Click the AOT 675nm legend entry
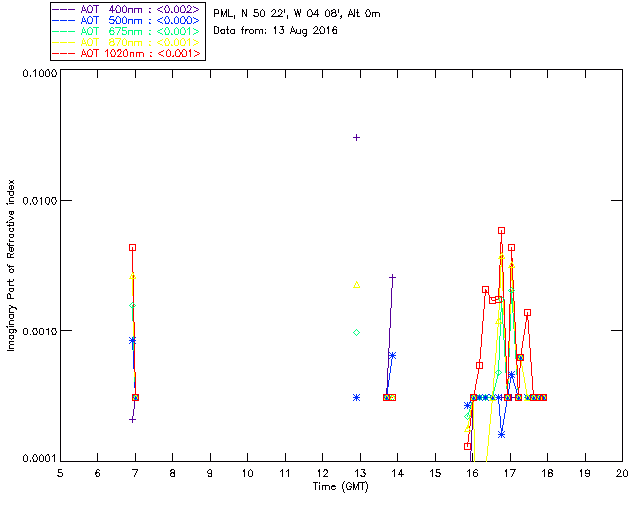 tap(127, 31)
